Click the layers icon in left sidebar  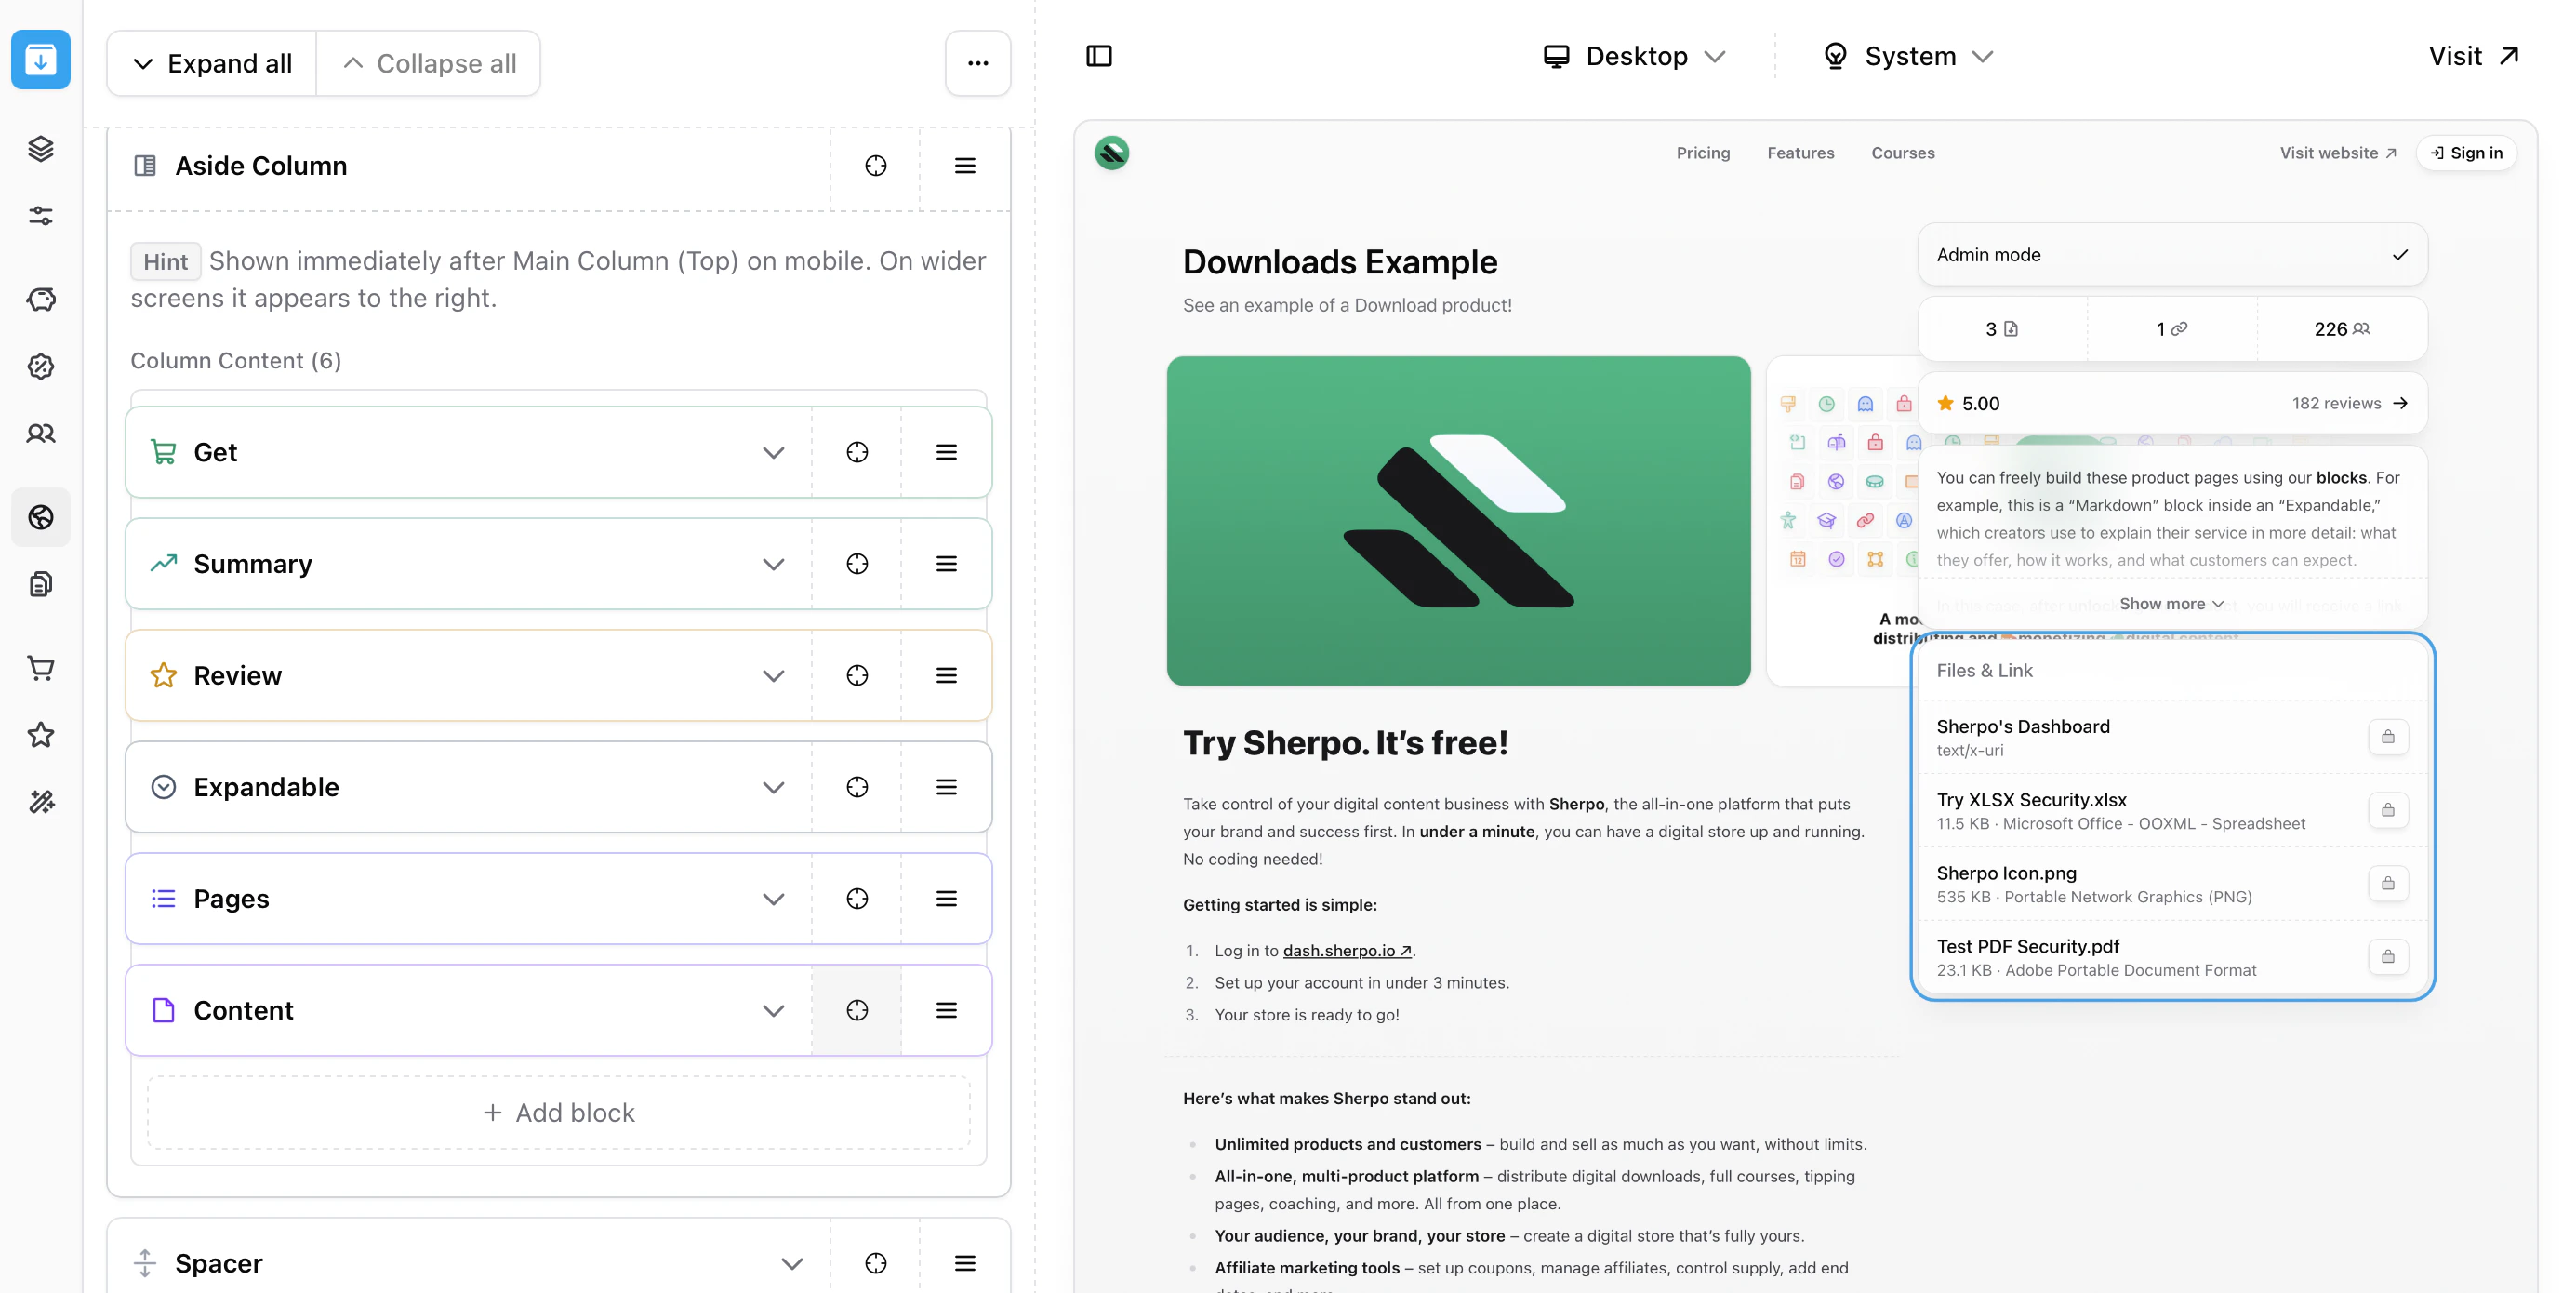pos(40,149)
